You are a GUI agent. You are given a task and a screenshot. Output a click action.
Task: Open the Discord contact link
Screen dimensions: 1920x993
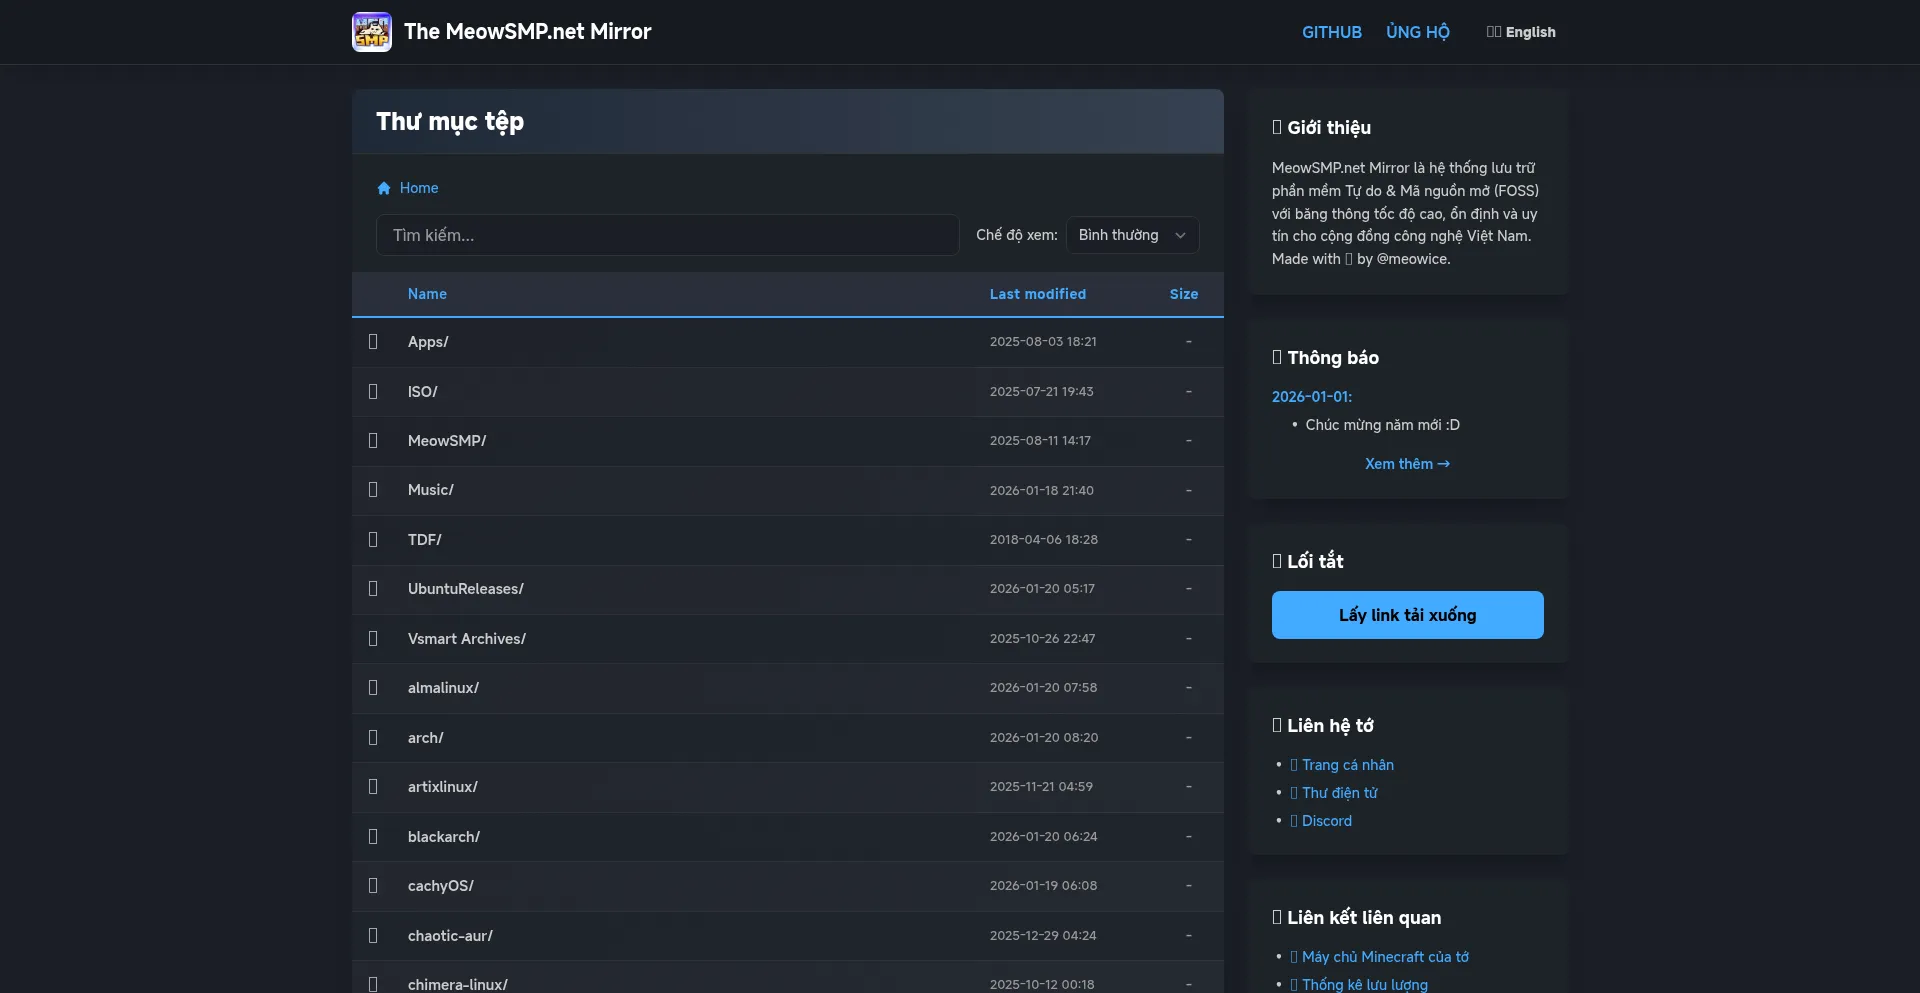1326,821
